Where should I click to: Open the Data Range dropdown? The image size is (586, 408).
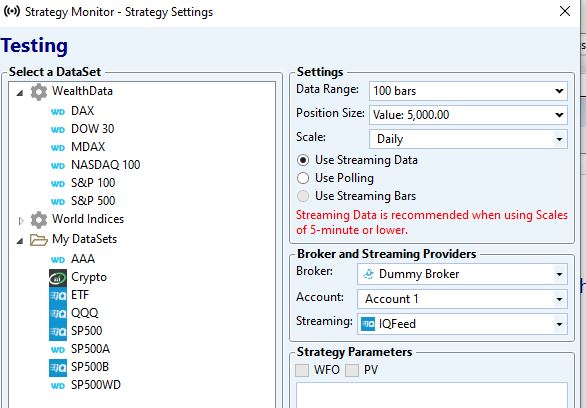[559, 91]
